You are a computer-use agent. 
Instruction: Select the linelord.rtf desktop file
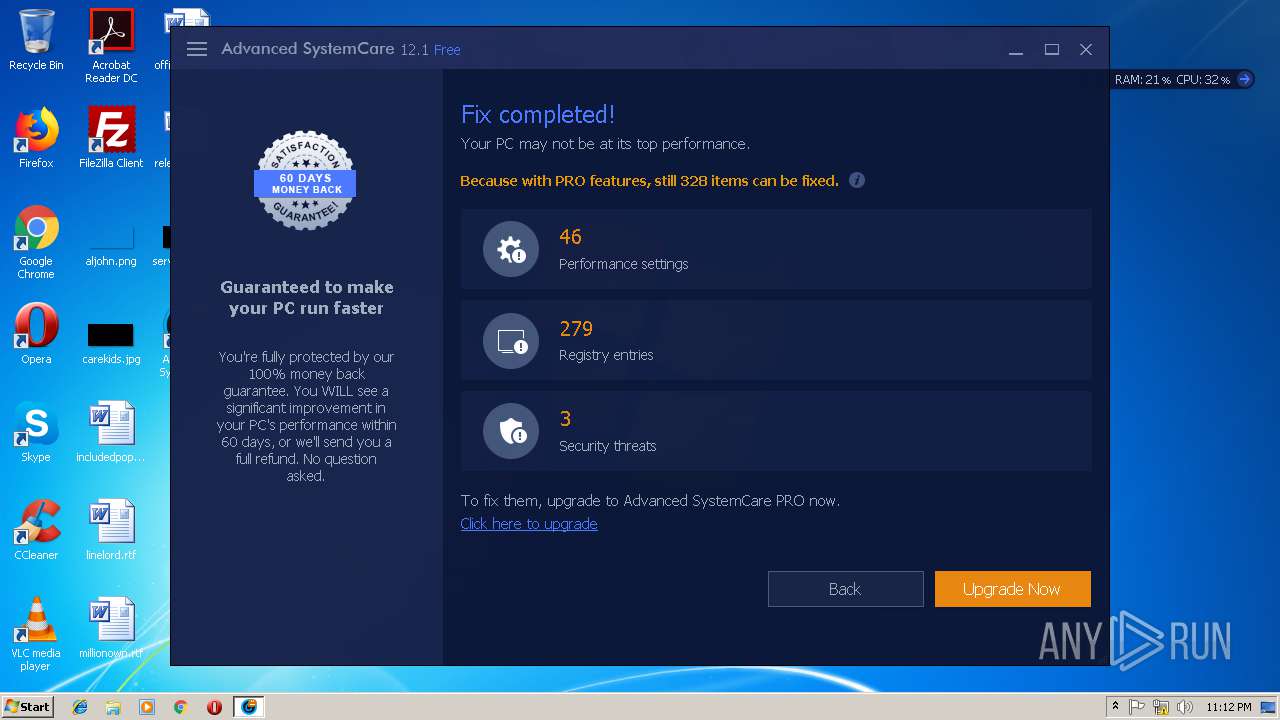pos(111,530)
